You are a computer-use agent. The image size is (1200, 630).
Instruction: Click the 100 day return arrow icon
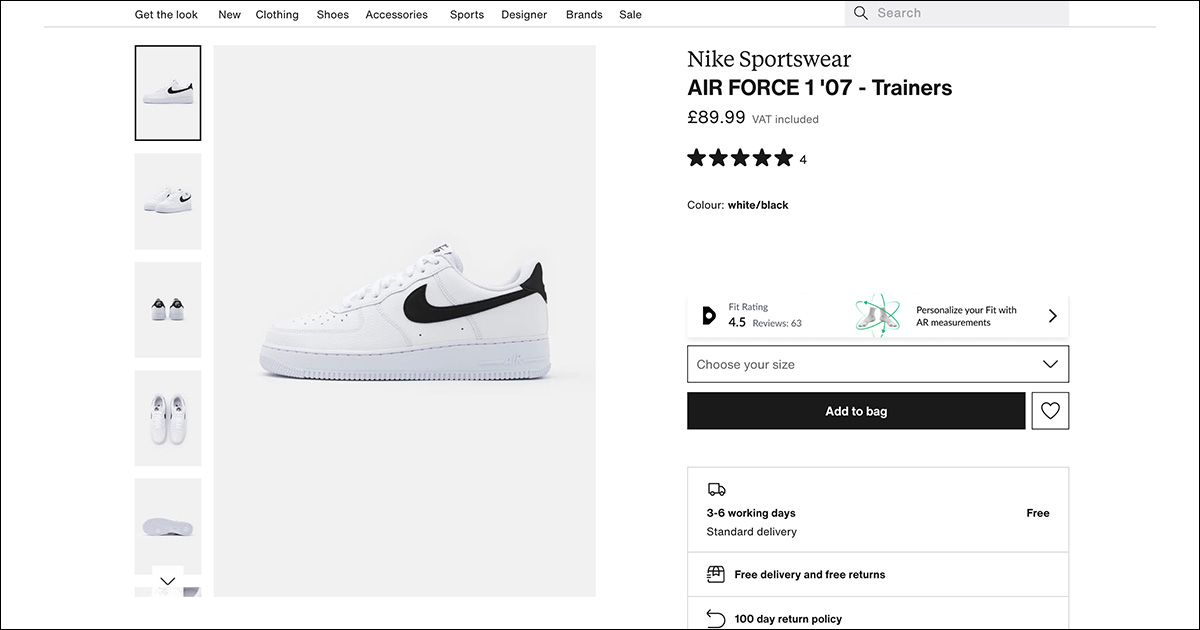pyautogui.click(x=716, y=619)
